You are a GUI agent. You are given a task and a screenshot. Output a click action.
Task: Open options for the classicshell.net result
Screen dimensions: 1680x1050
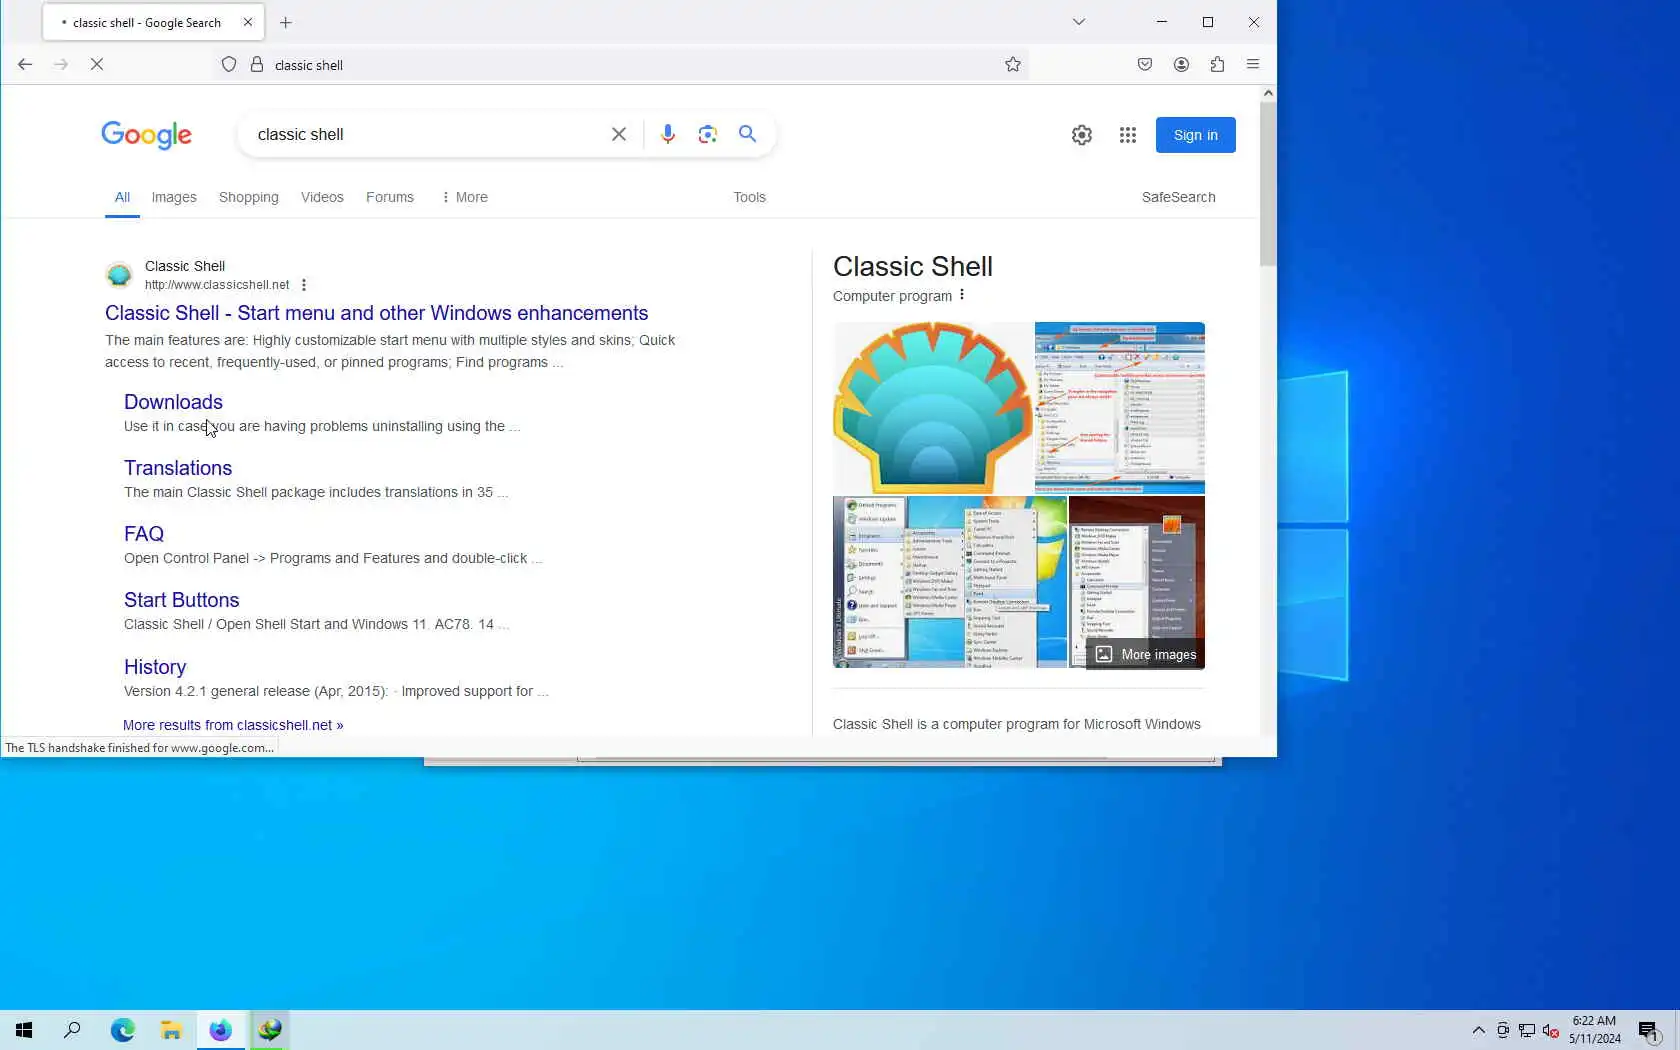click(304, 285)
